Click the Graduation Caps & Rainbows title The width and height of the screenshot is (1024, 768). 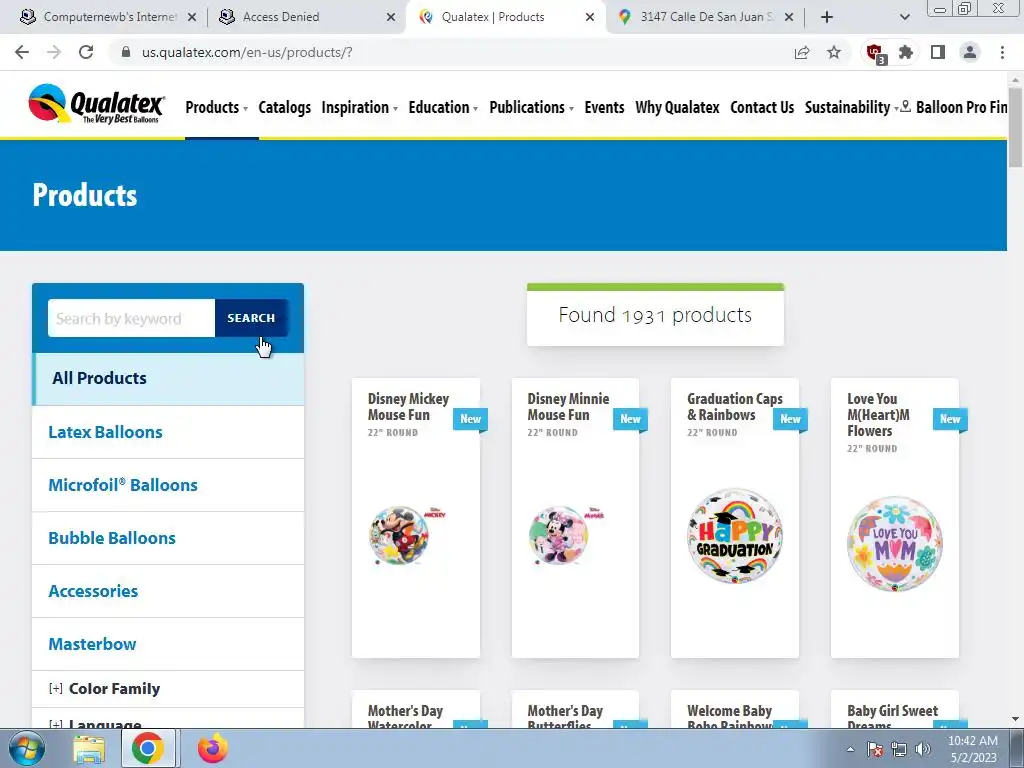pos(735,407)
